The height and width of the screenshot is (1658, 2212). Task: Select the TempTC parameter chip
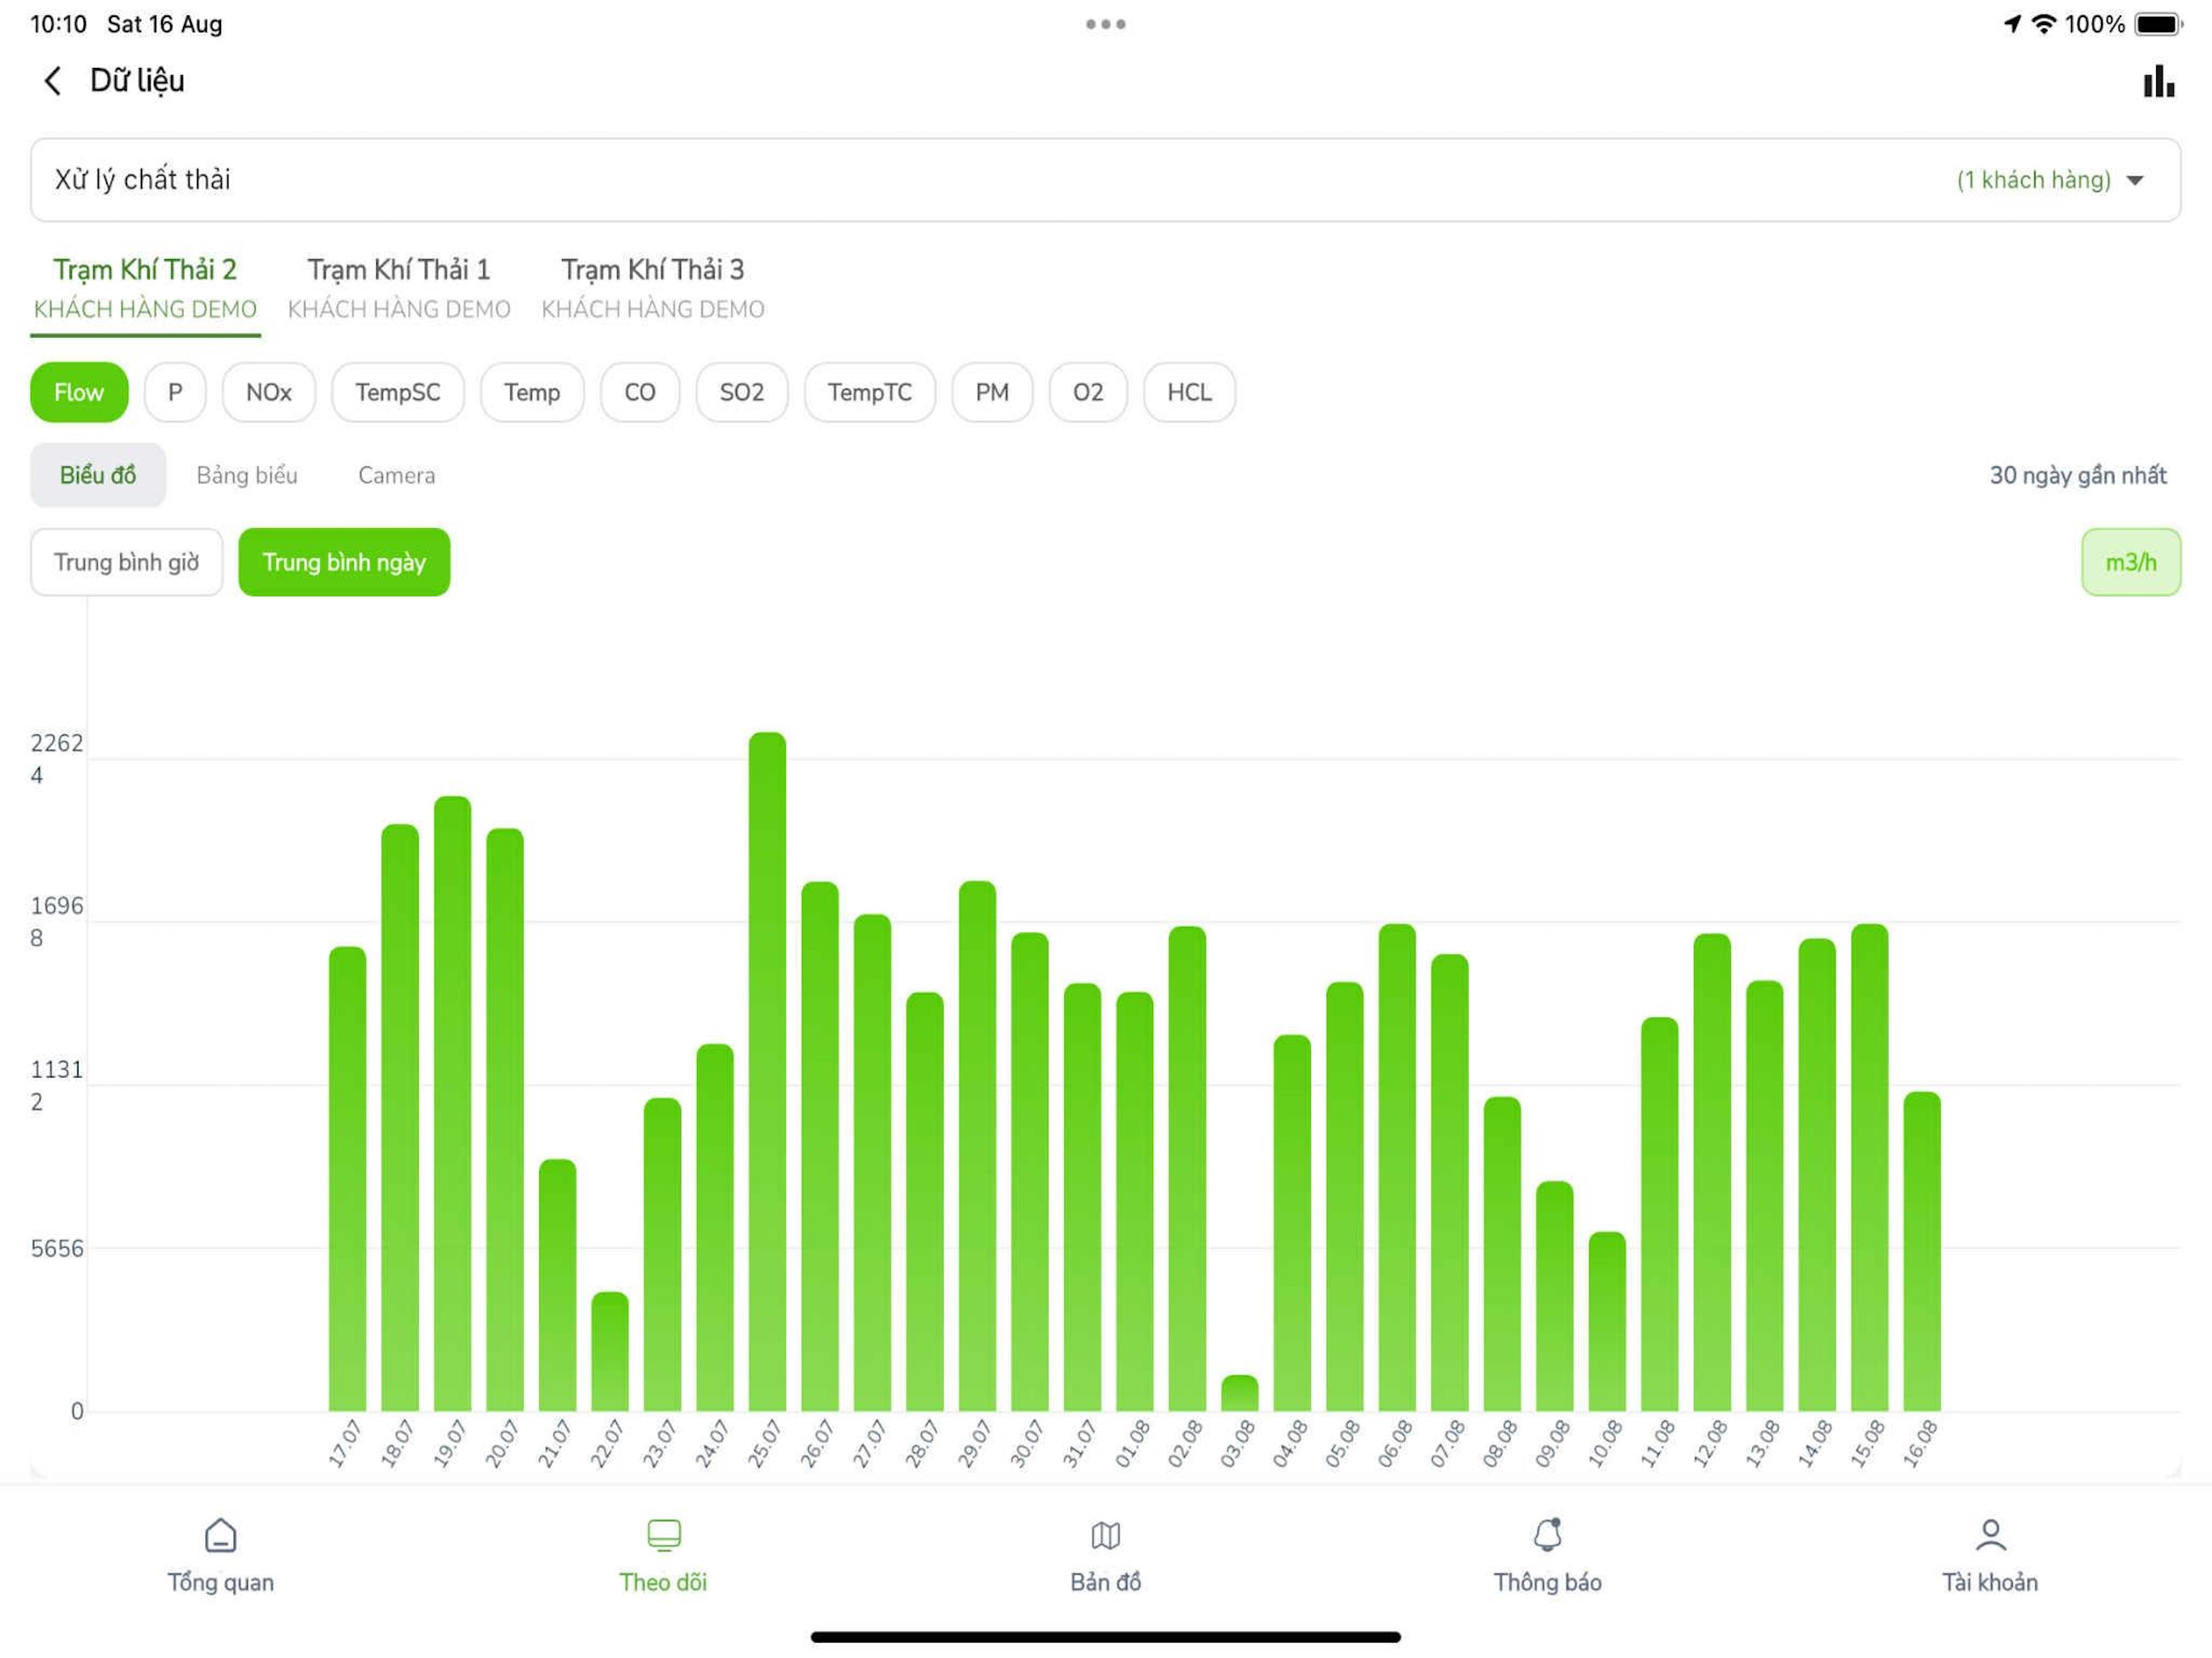[x=870, y=392]
